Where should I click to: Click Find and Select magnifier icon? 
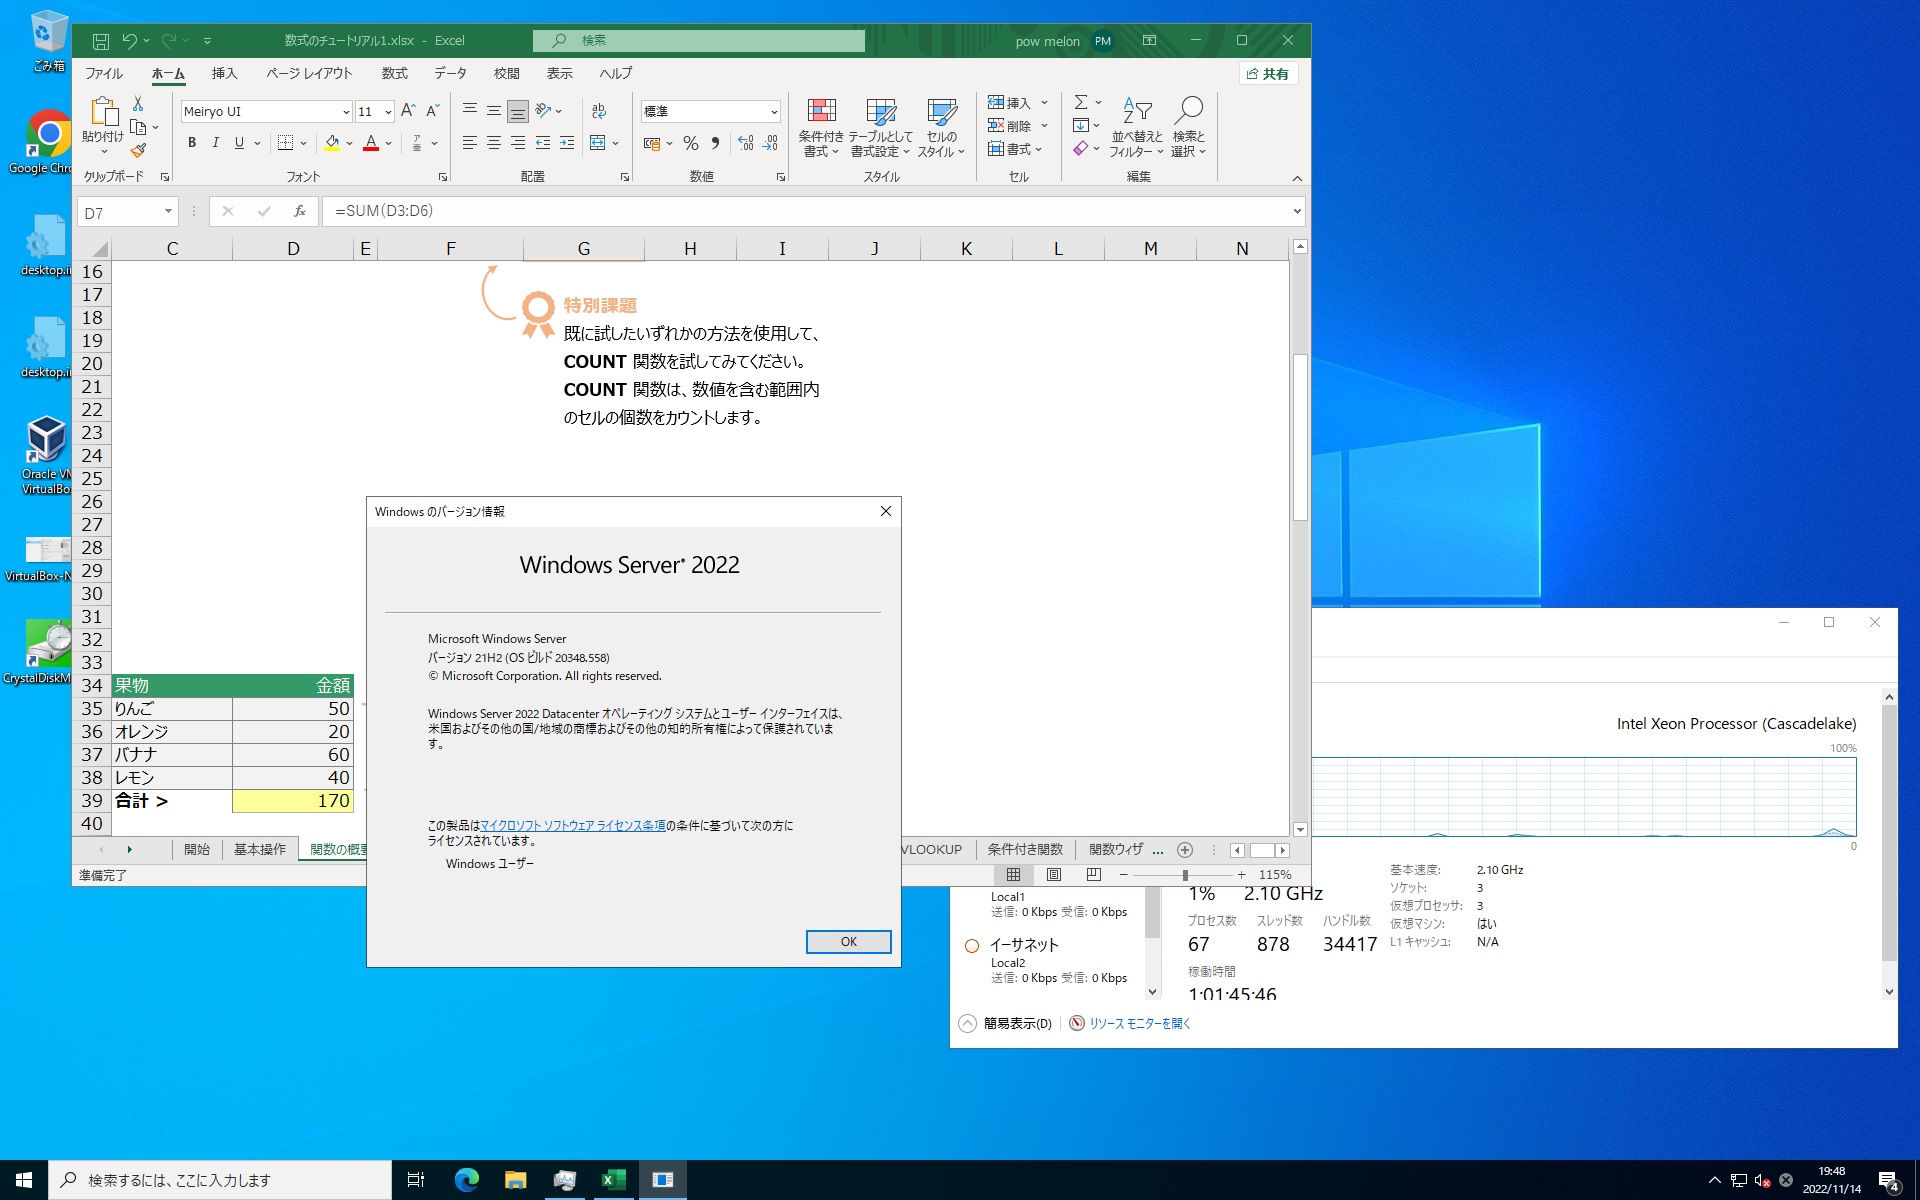click(x=1188, y=110)
